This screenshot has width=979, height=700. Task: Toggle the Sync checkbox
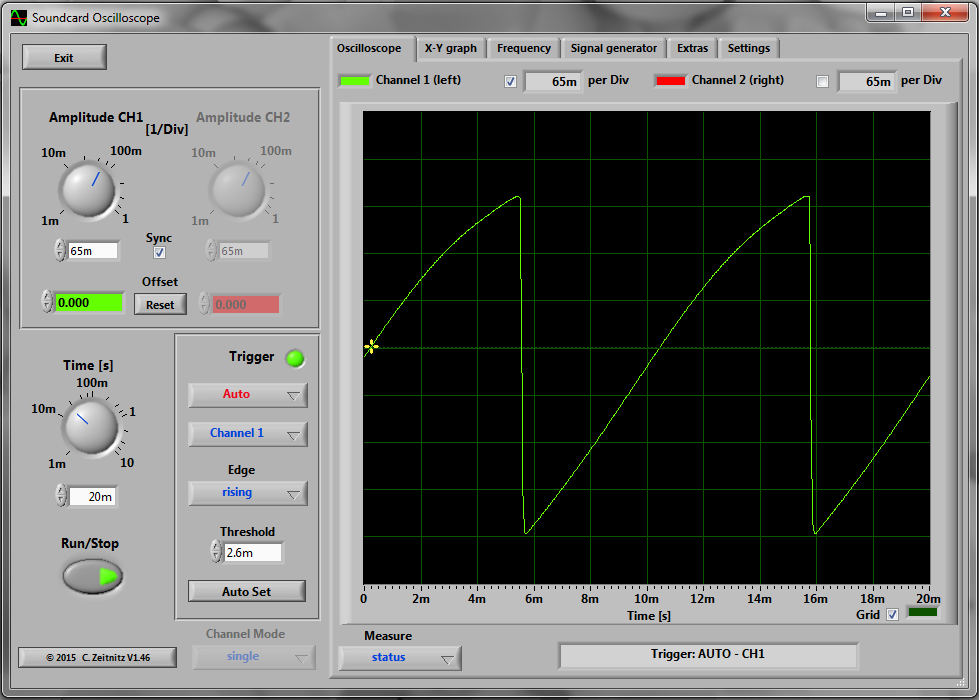(x=159, y=253)
